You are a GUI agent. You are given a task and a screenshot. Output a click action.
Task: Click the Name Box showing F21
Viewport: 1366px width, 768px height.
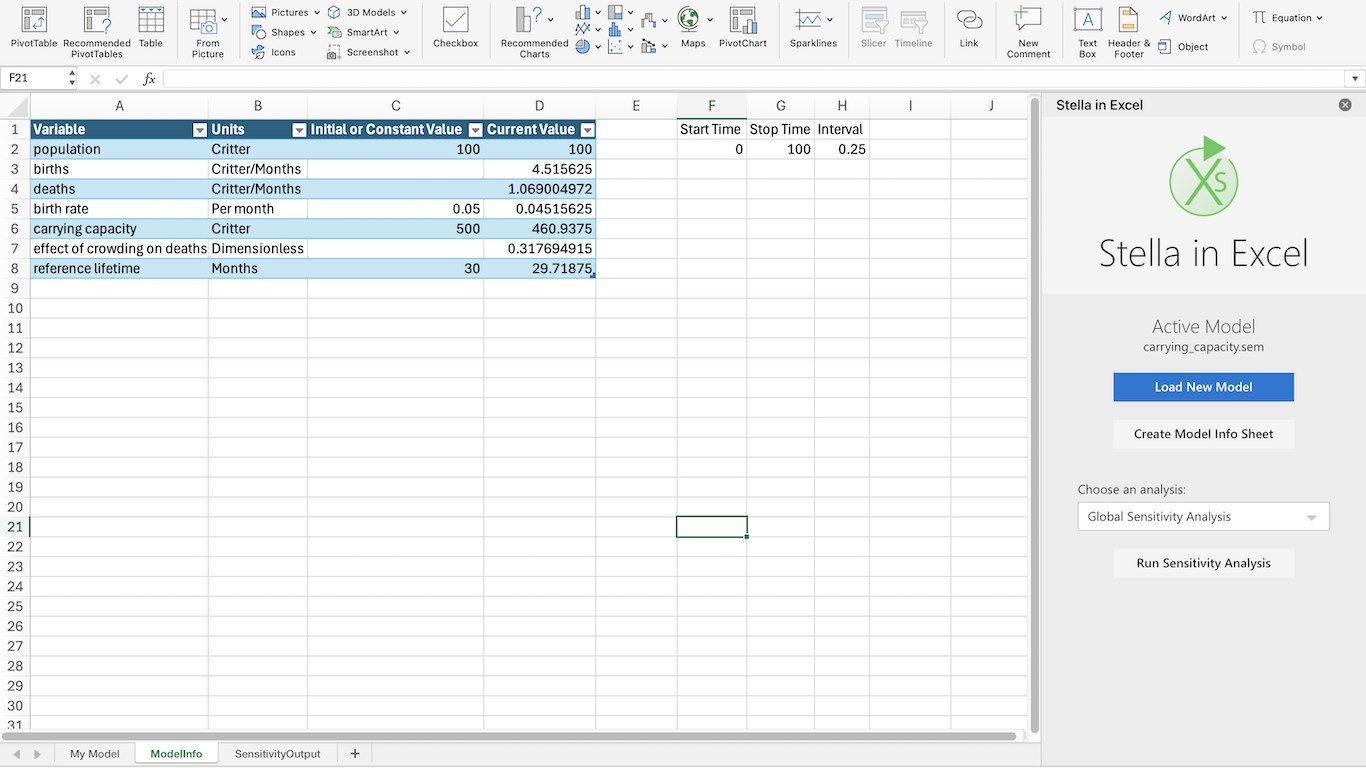[36, 79]
